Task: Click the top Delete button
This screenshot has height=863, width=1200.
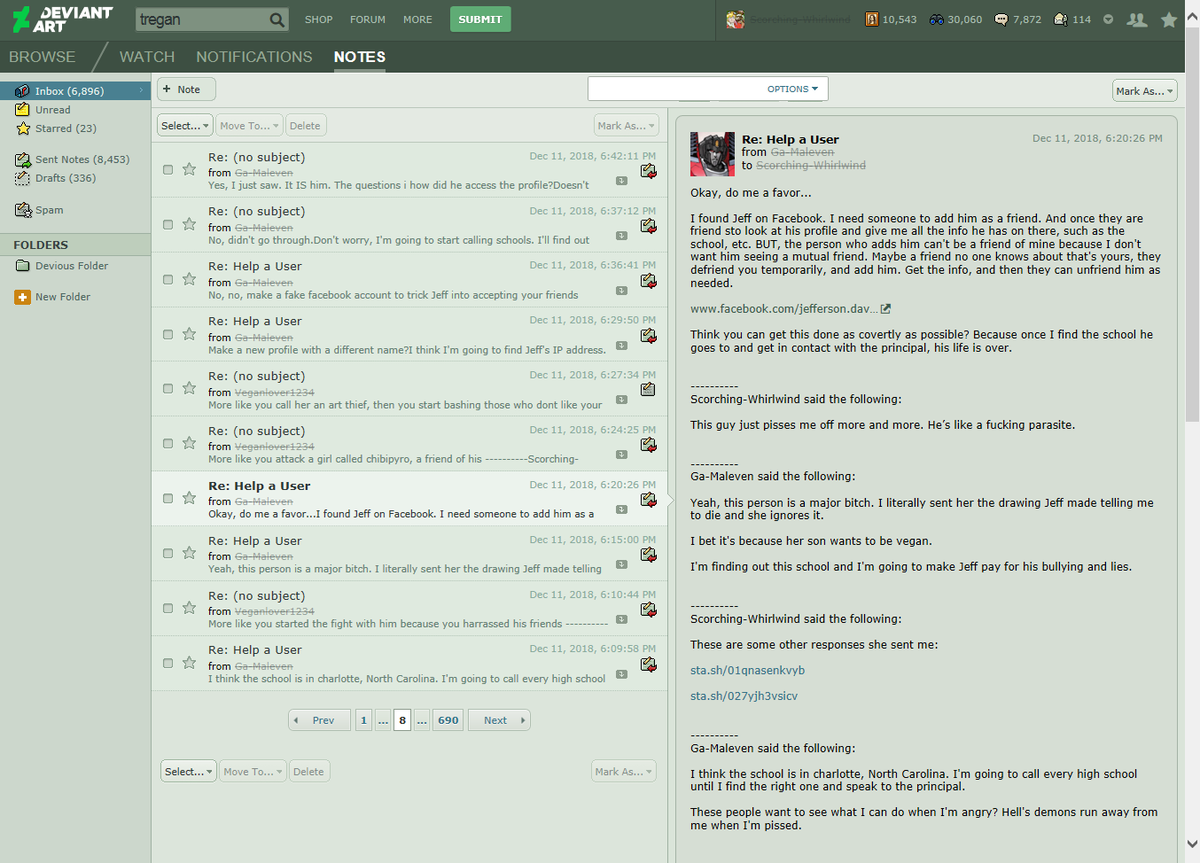Action: [x=305, y=126]
